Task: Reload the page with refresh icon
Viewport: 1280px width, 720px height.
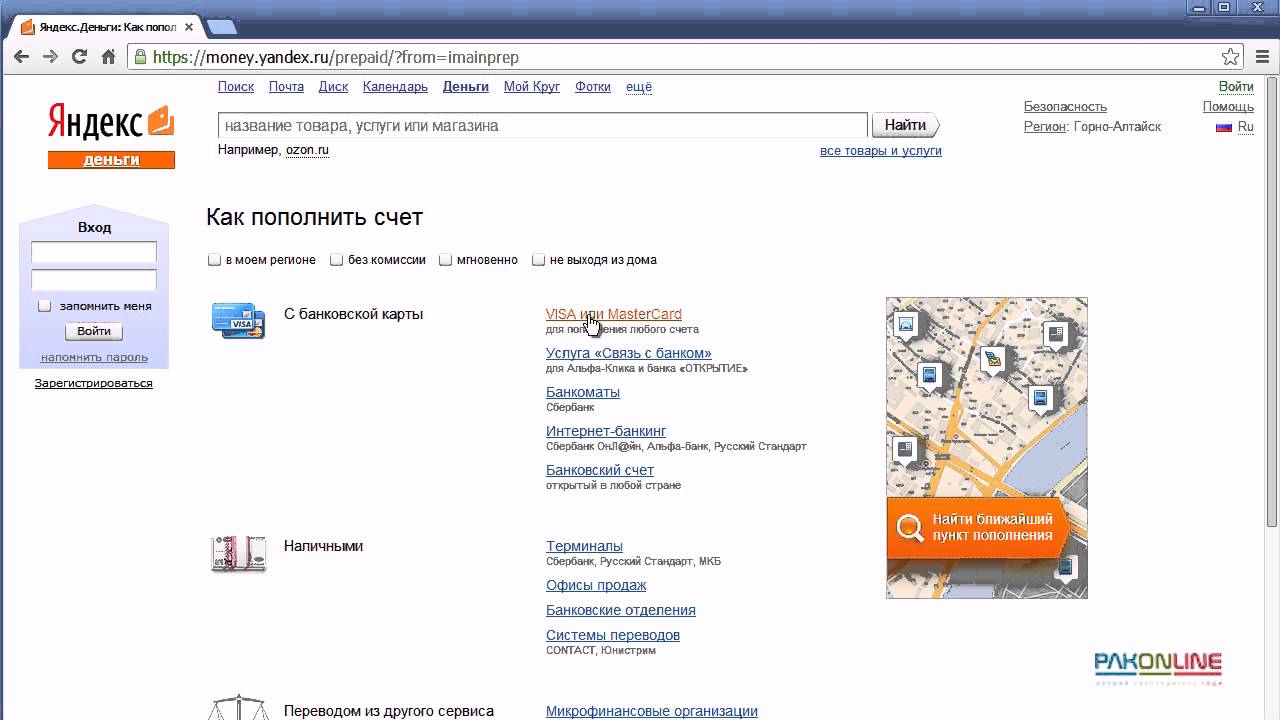Action: (x=79, y=57)
